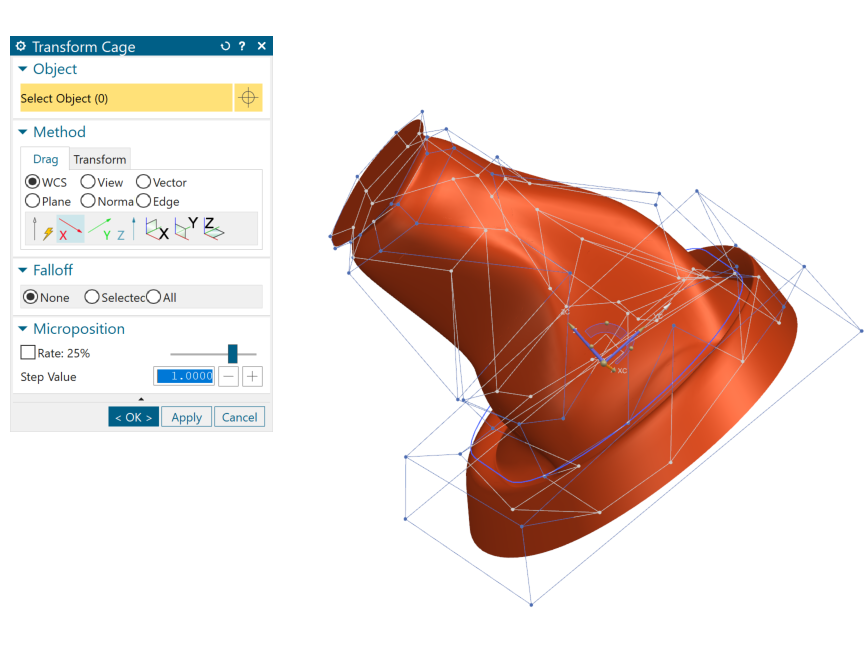Select the View radio button
The image size is (868, 651).
pyautogui.click(x=87, y=182)
